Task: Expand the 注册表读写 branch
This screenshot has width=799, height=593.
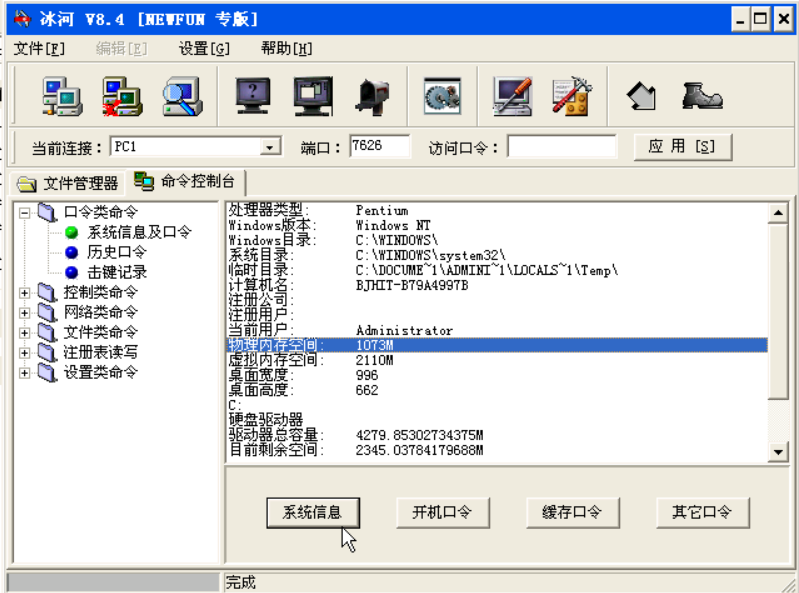Action: pyautogui.click(x=24, y=353)
